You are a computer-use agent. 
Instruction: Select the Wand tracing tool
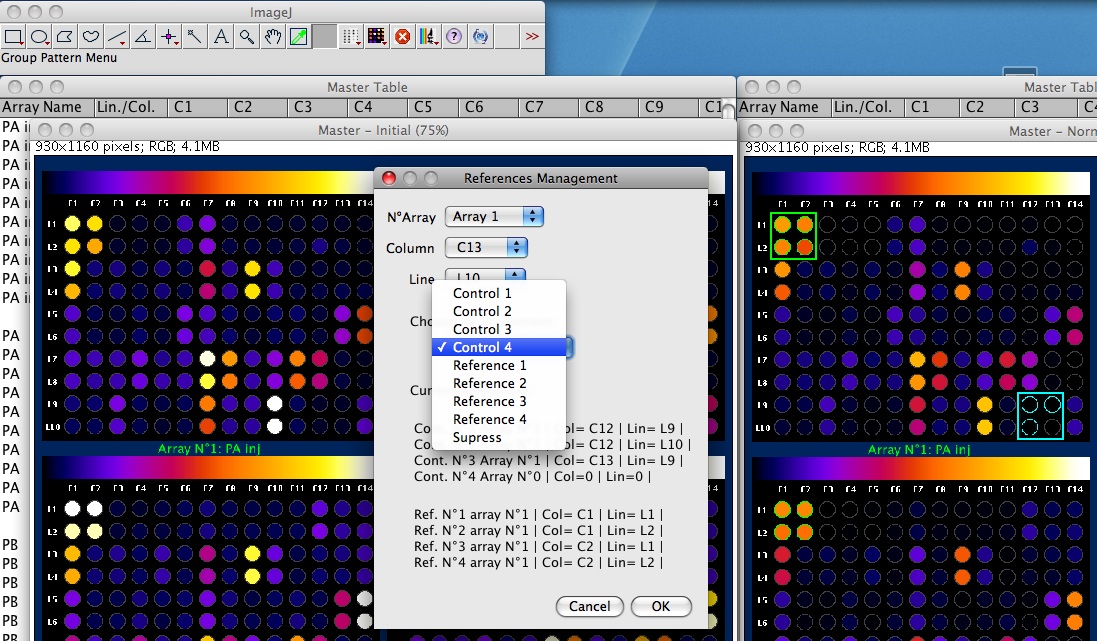194,36
